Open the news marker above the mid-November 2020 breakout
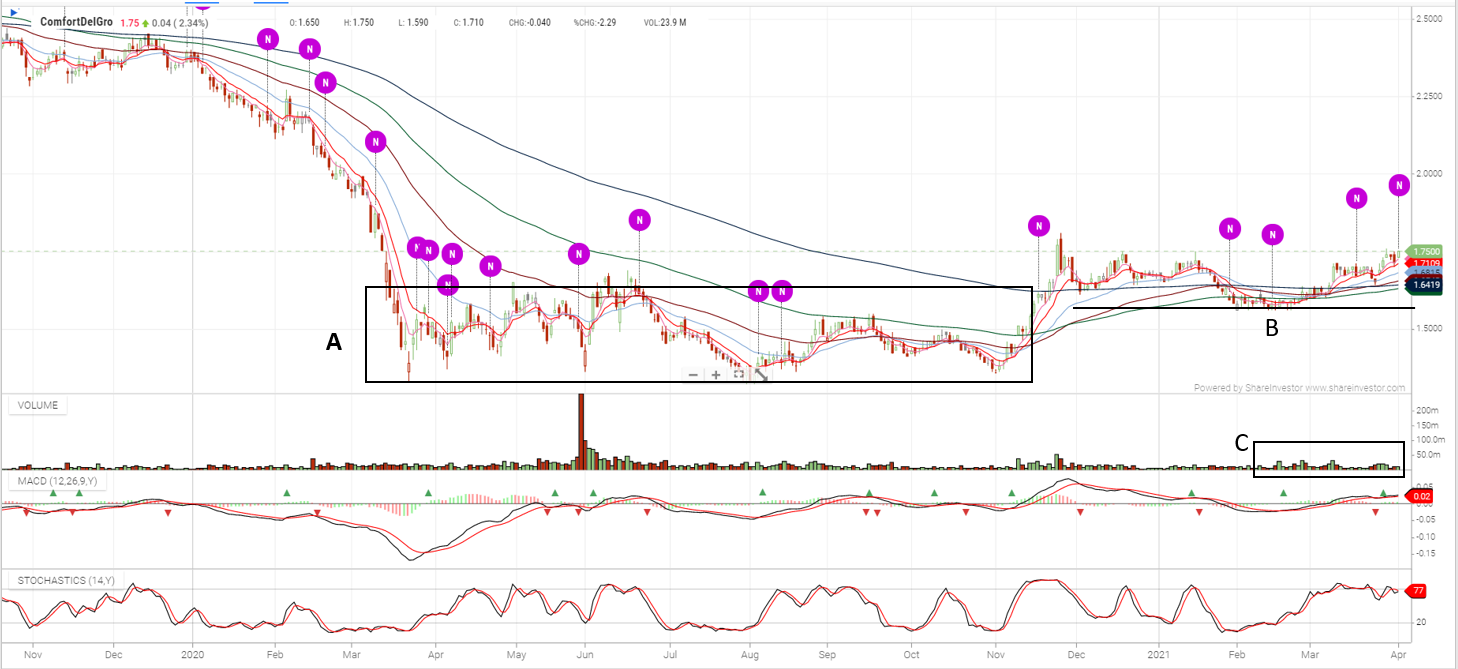The image size is (1458, 669). 1039,226
